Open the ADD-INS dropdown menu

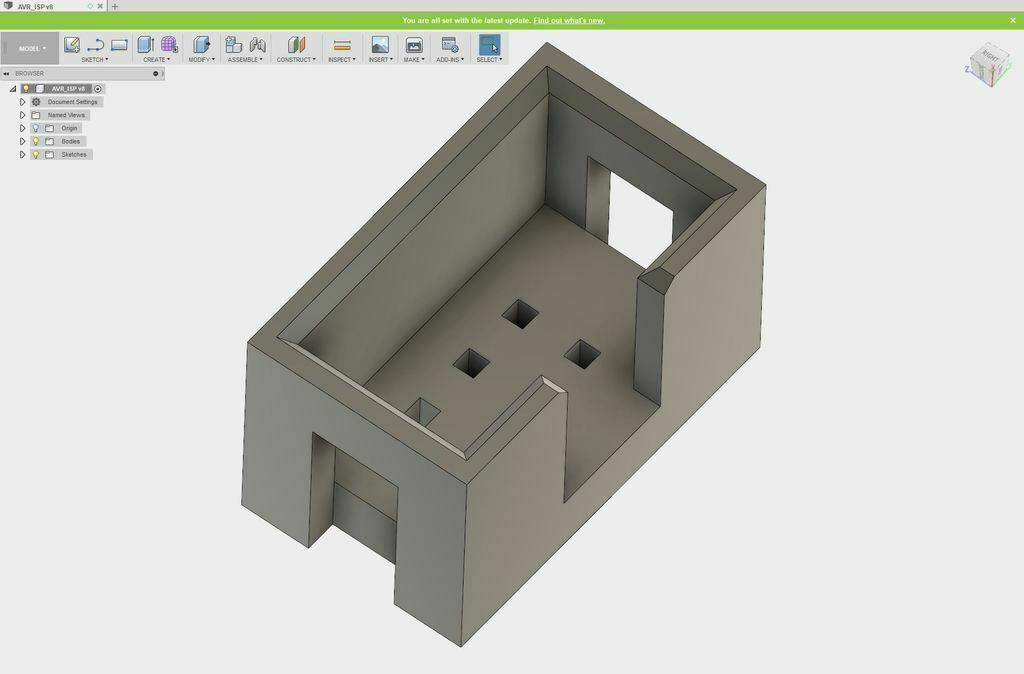(450, 59)
